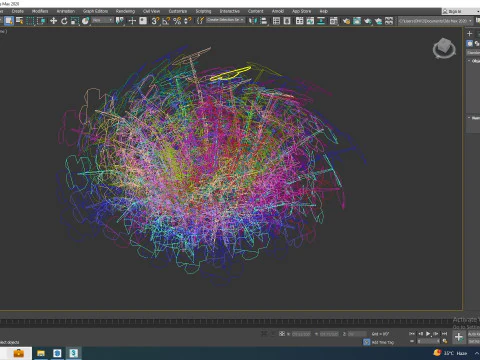
Task: Toggle the Percent Snap button
Action: coord(177,21)
